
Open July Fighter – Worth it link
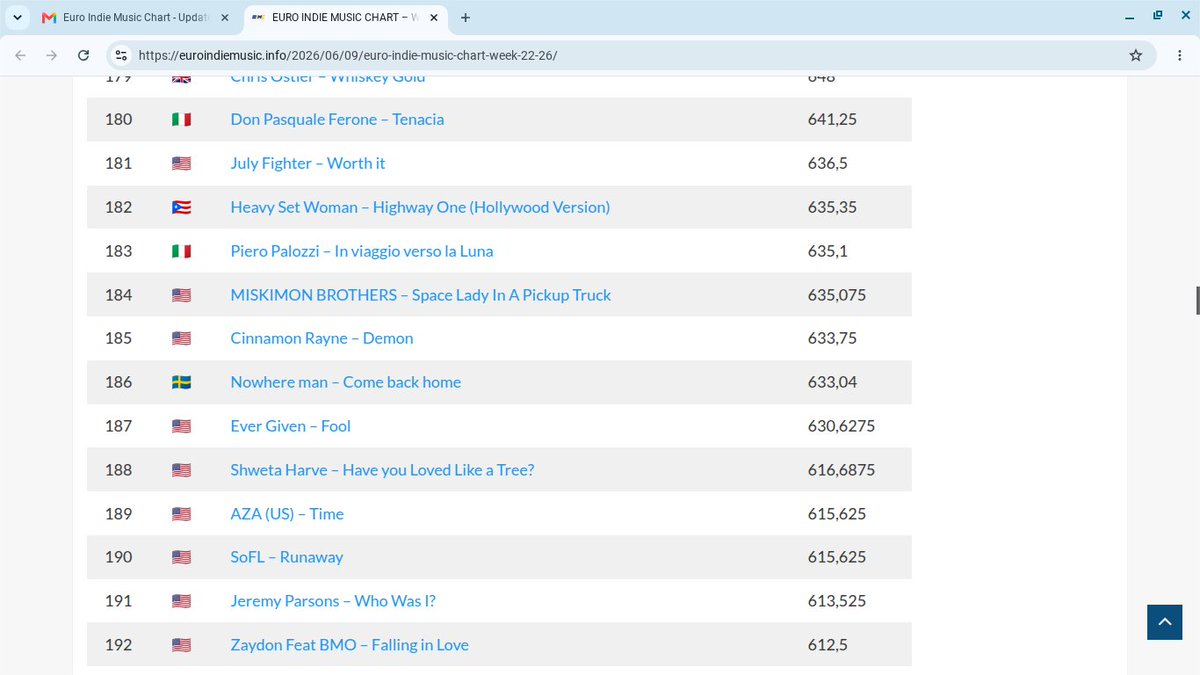308,163
